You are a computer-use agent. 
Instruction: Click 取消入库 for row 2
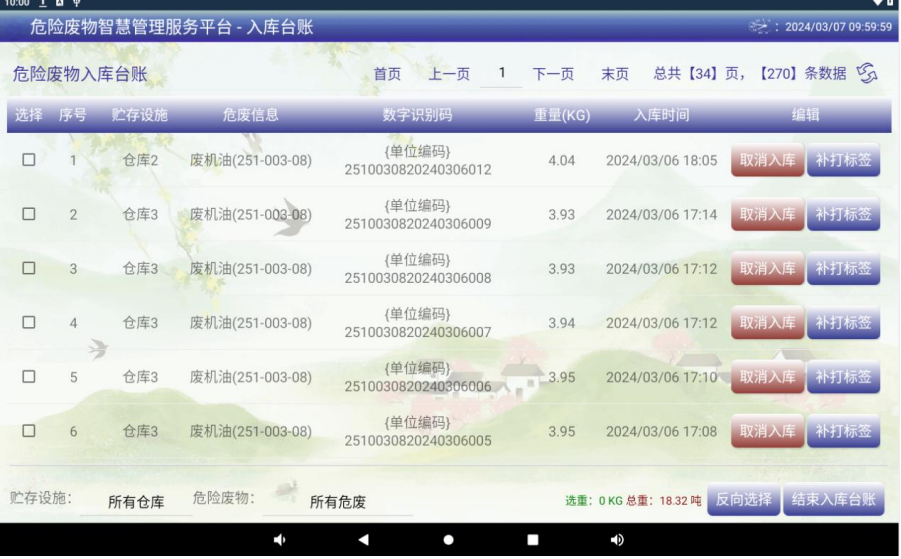pyautogui.click(x=767, y=214)
